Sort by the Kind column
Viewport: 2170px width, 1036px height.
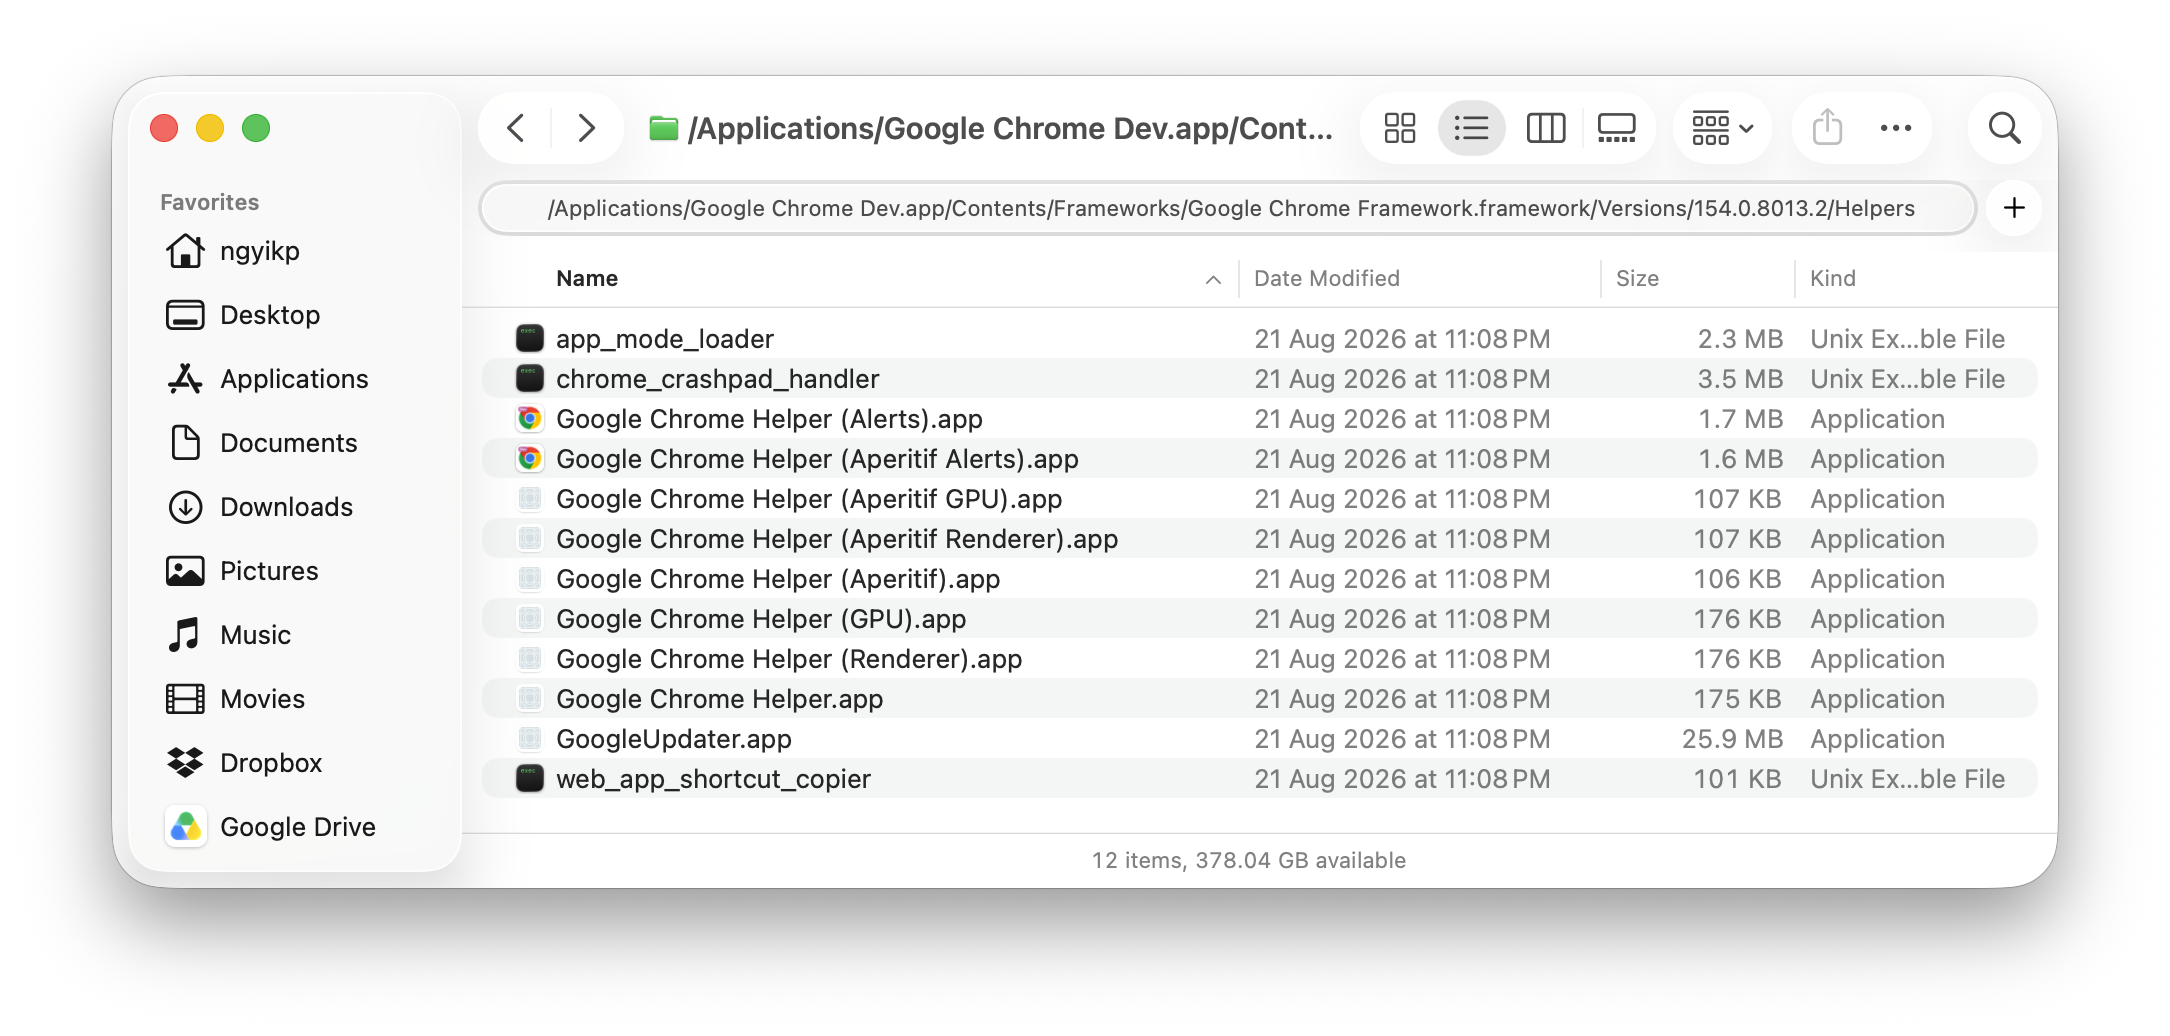1833,278
